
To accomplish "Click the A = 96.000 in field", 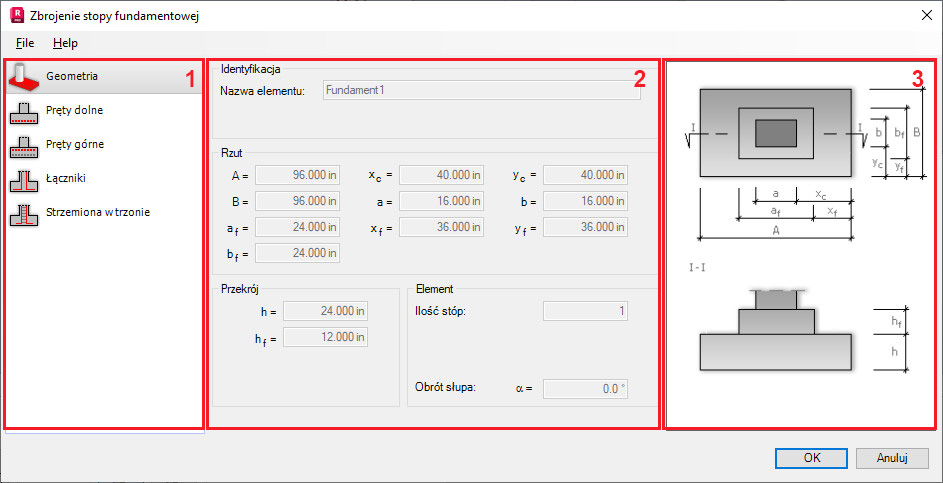I will pyautogui.click(x=298, y=176).
